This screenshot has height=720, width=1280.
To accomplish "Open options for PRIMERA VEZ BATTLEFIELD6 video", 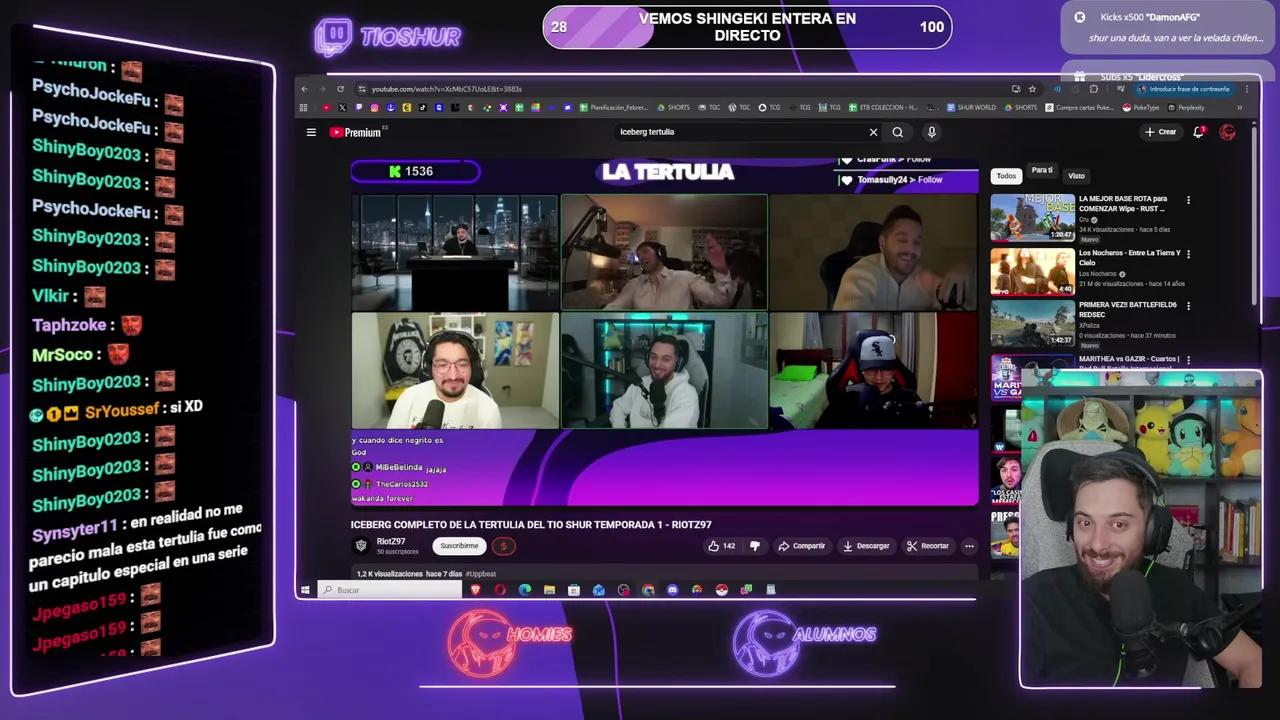I will point(1188,306).
